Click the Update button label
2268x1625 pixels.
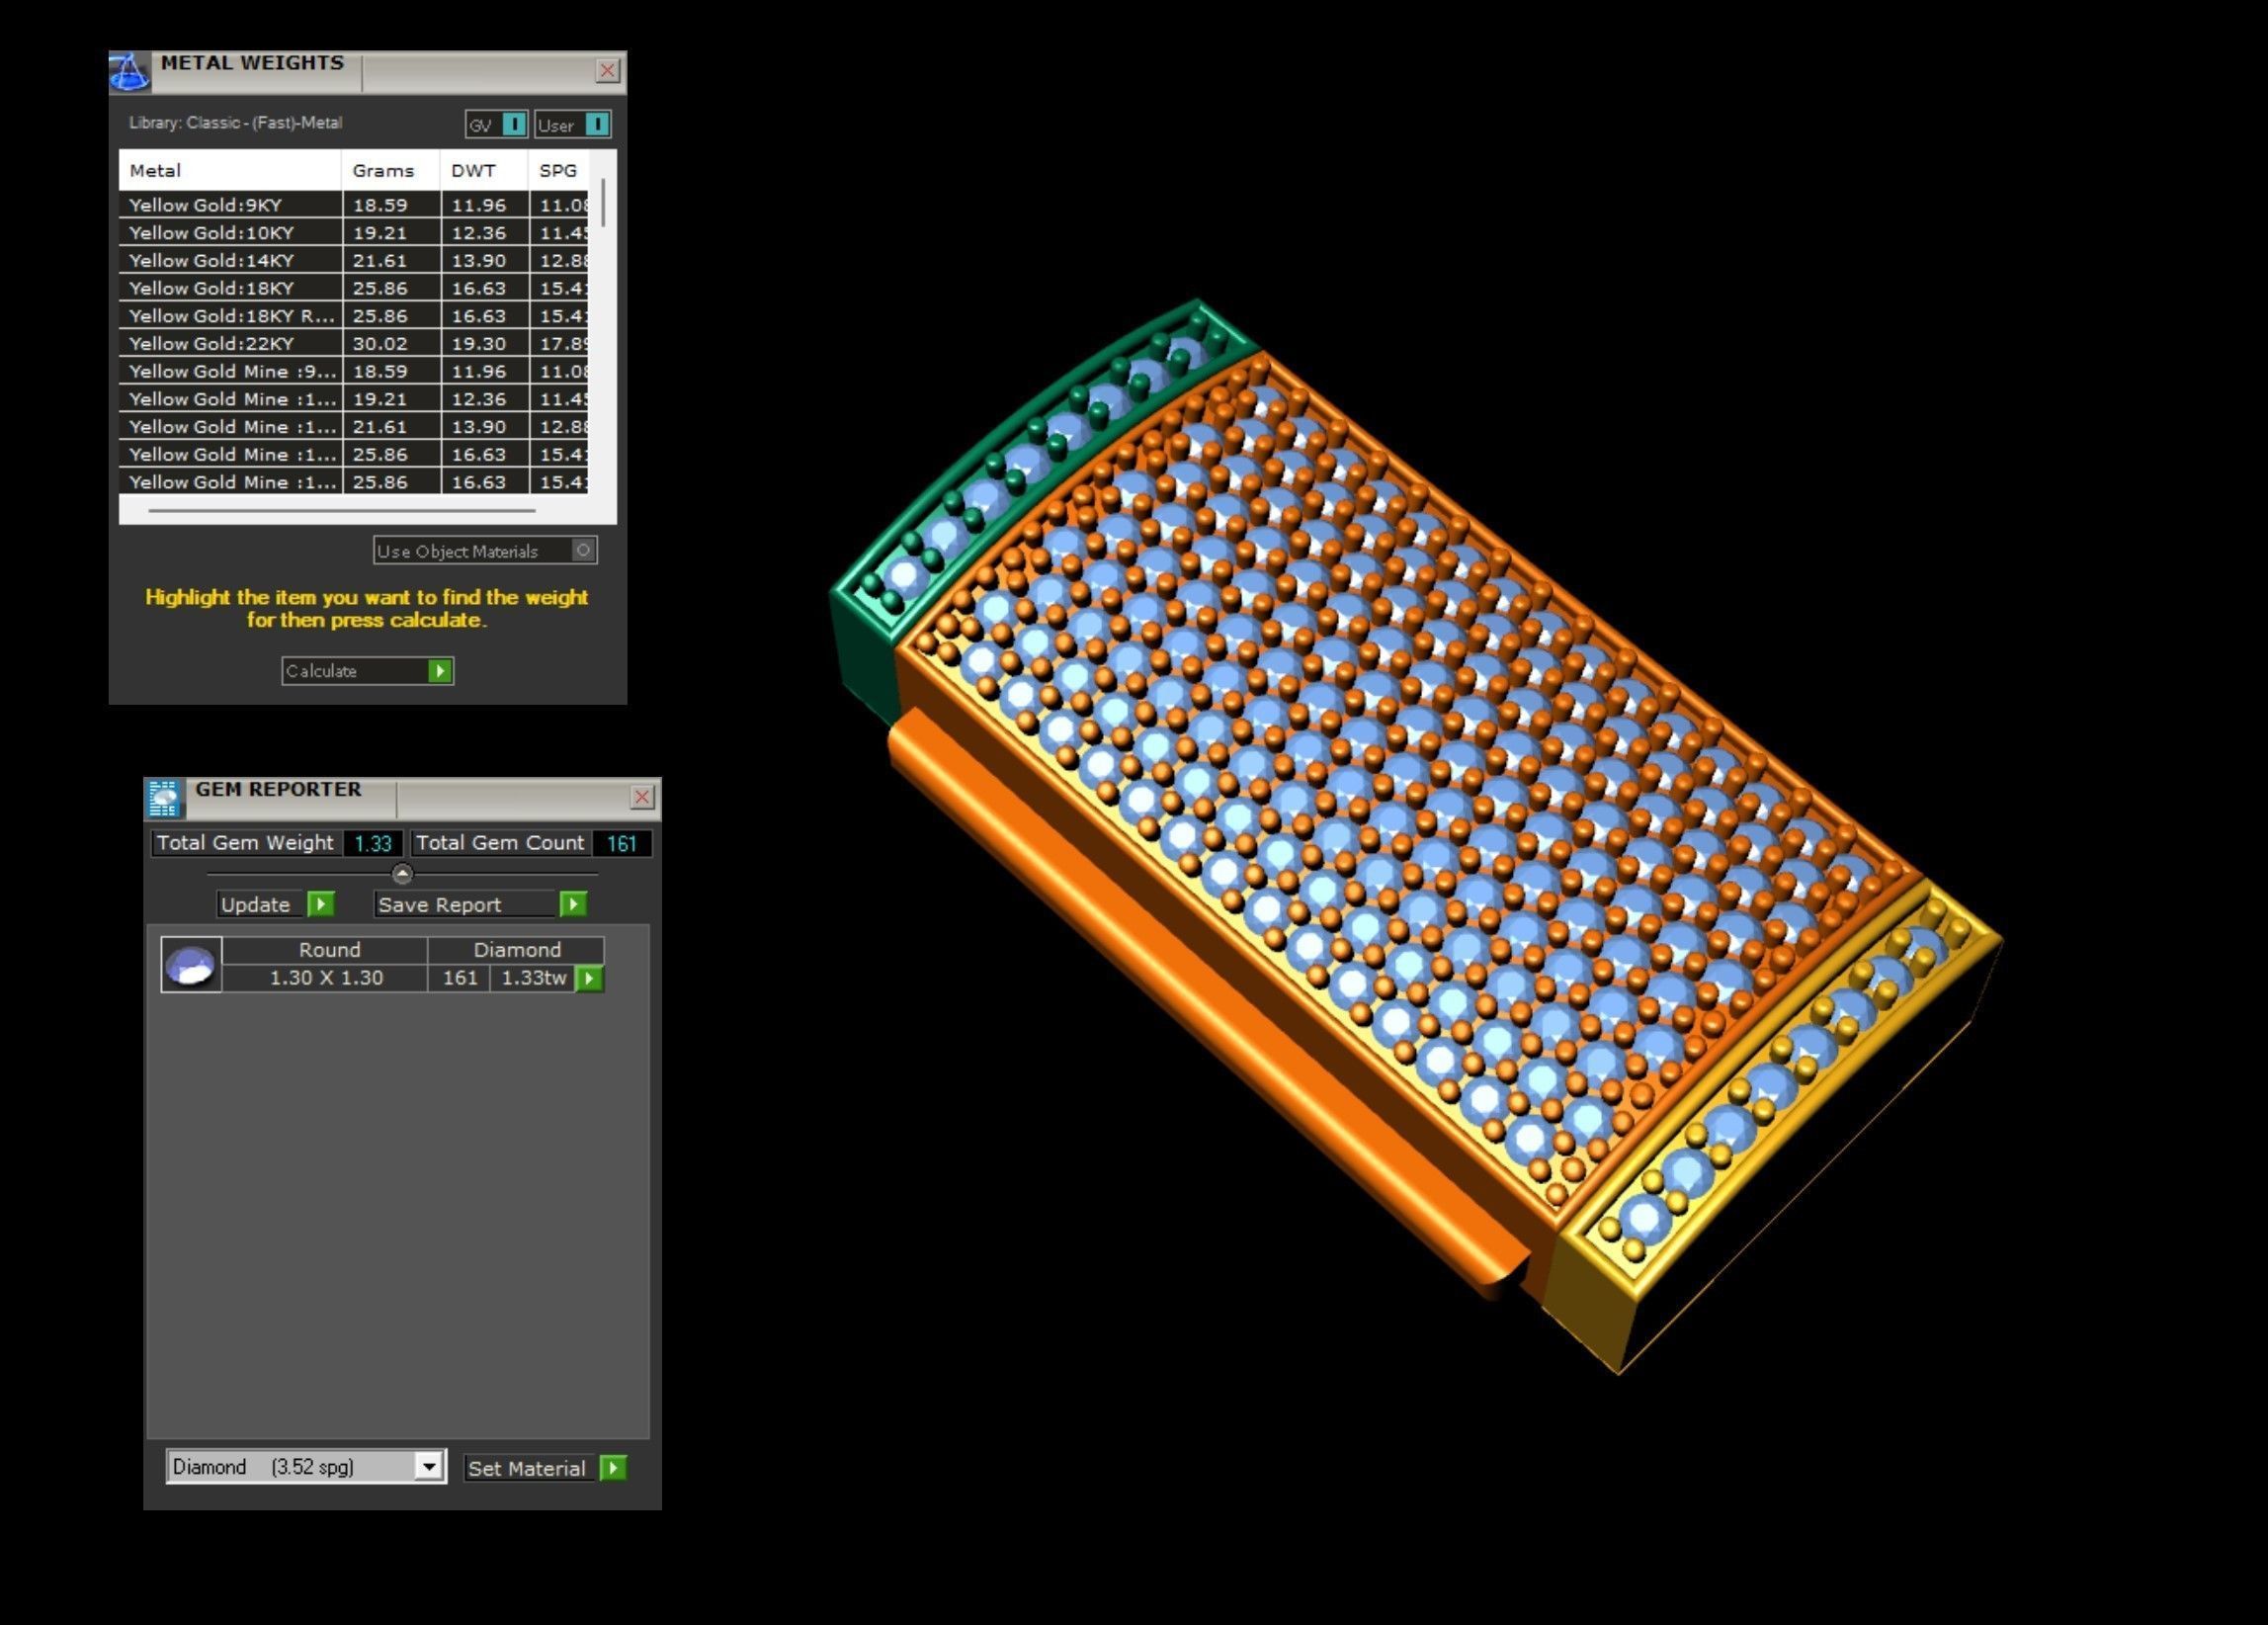(x=256, y=904)
